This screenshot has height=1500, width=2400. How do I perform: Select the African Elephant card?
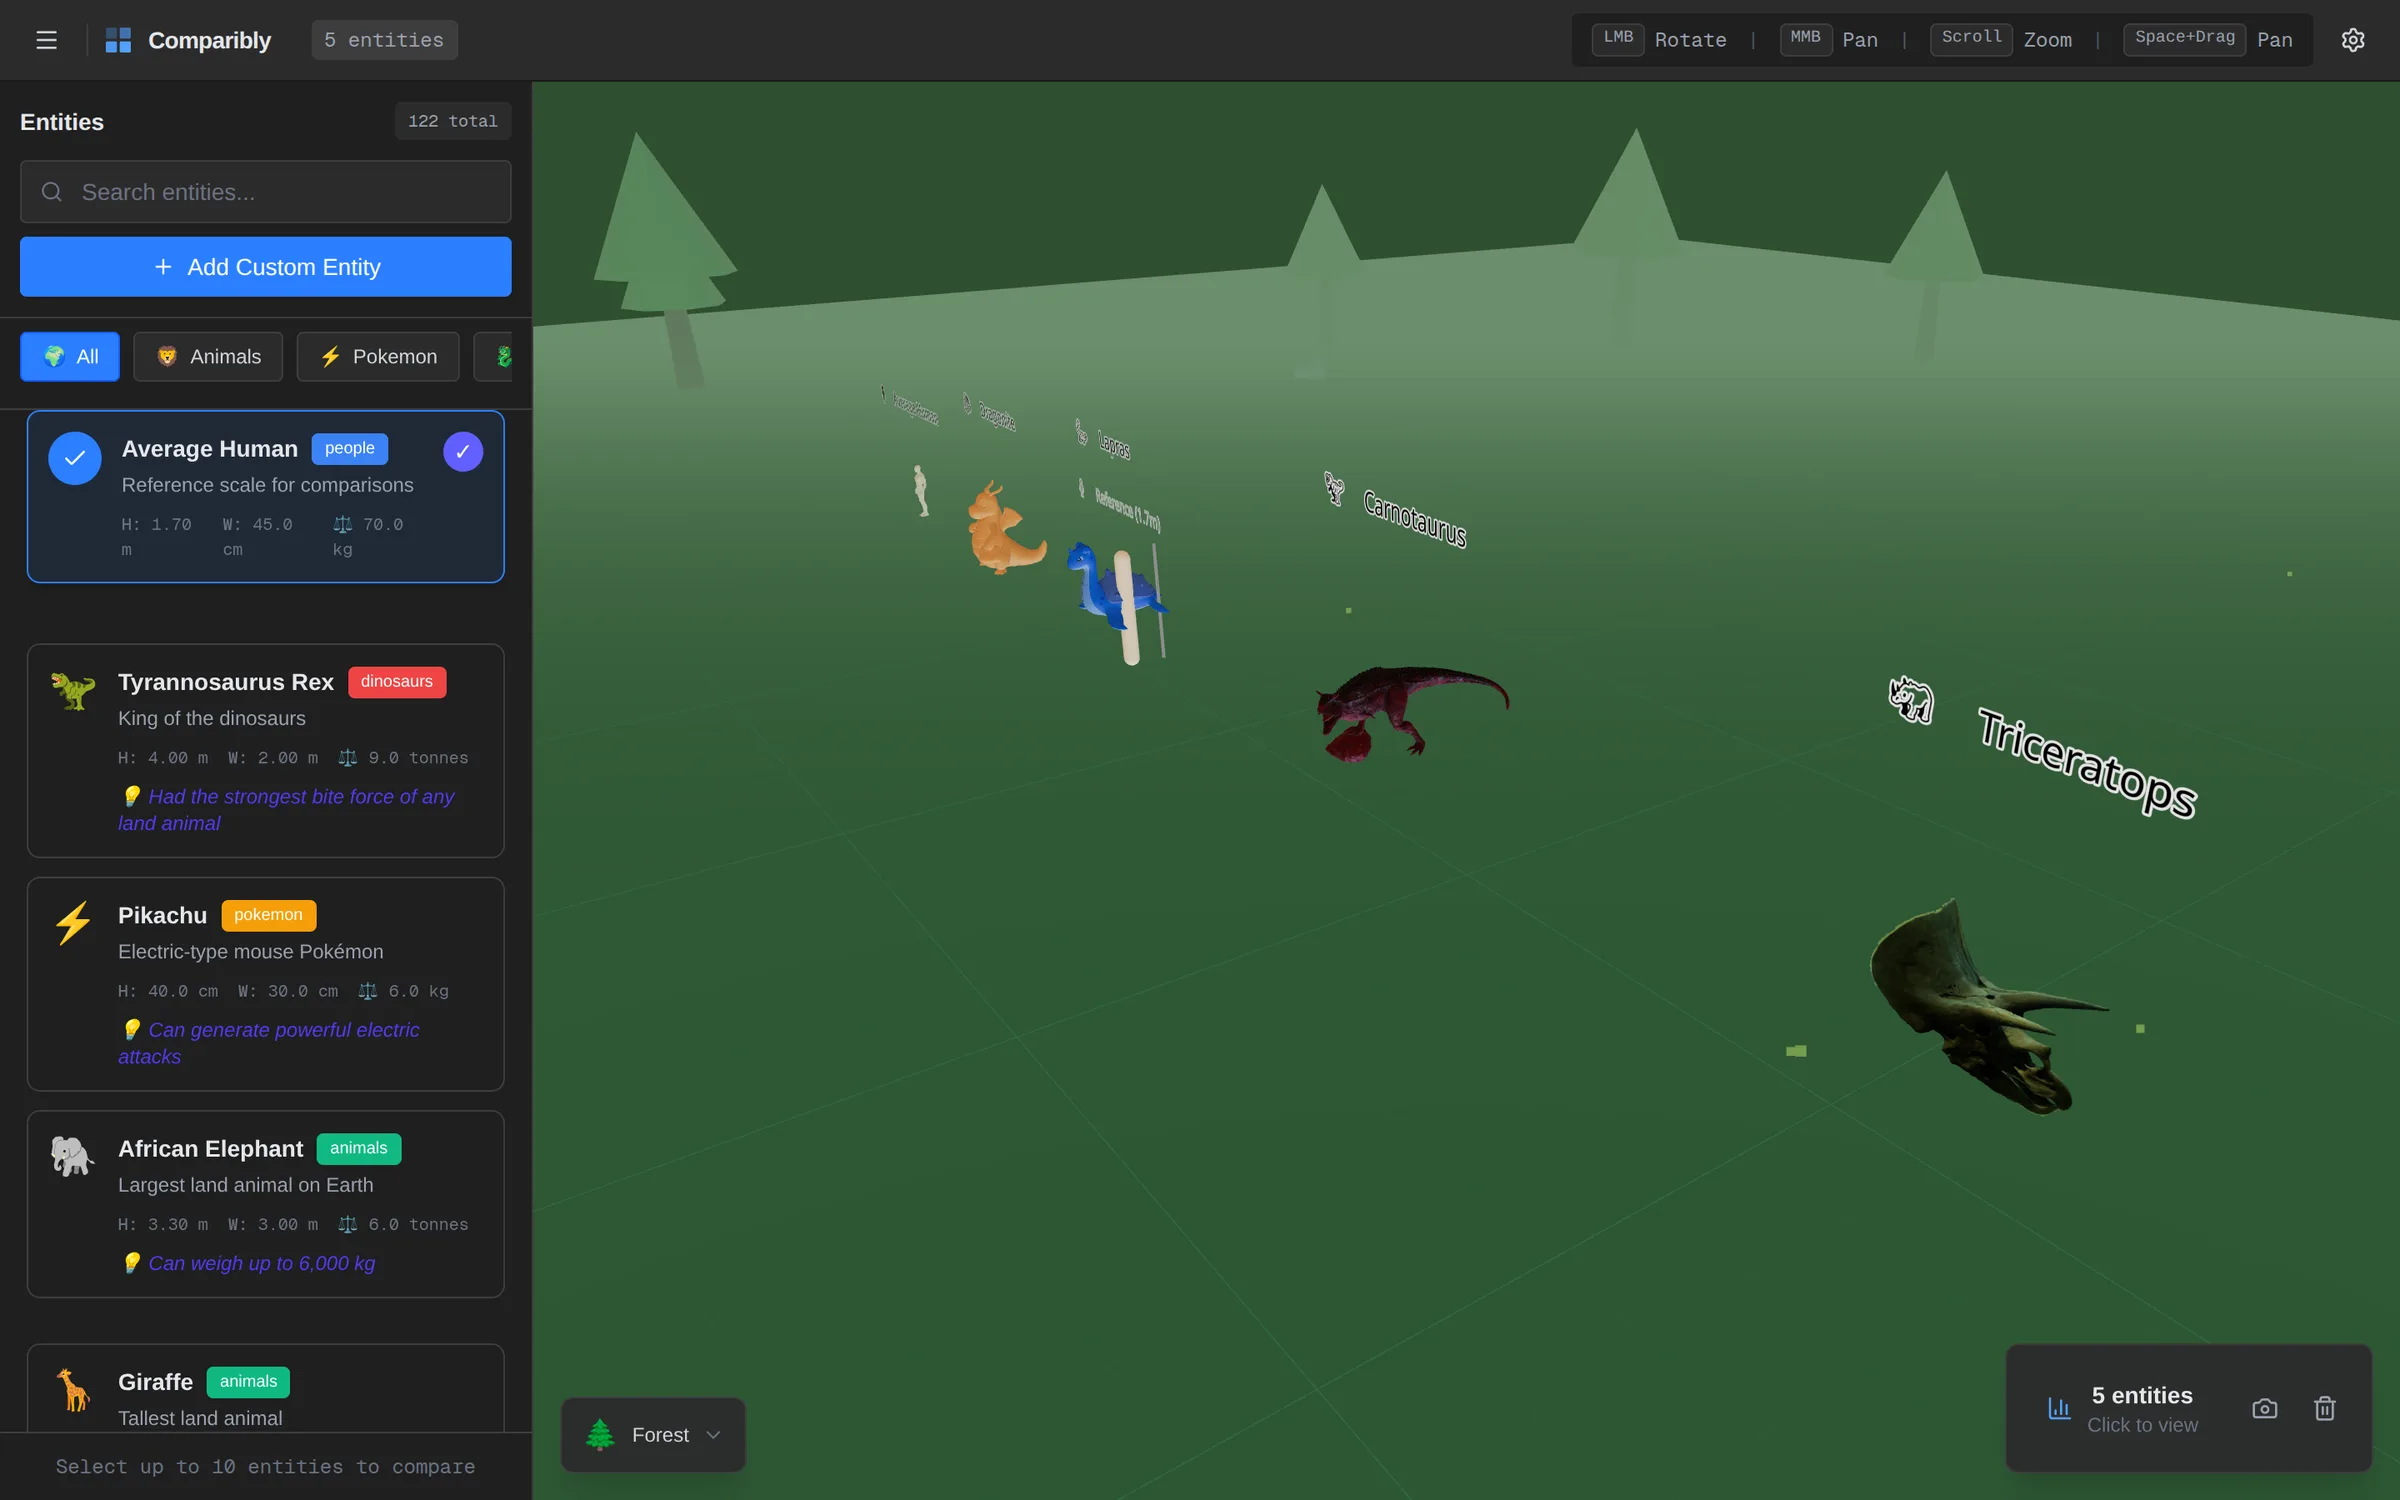pos(265,1204)
